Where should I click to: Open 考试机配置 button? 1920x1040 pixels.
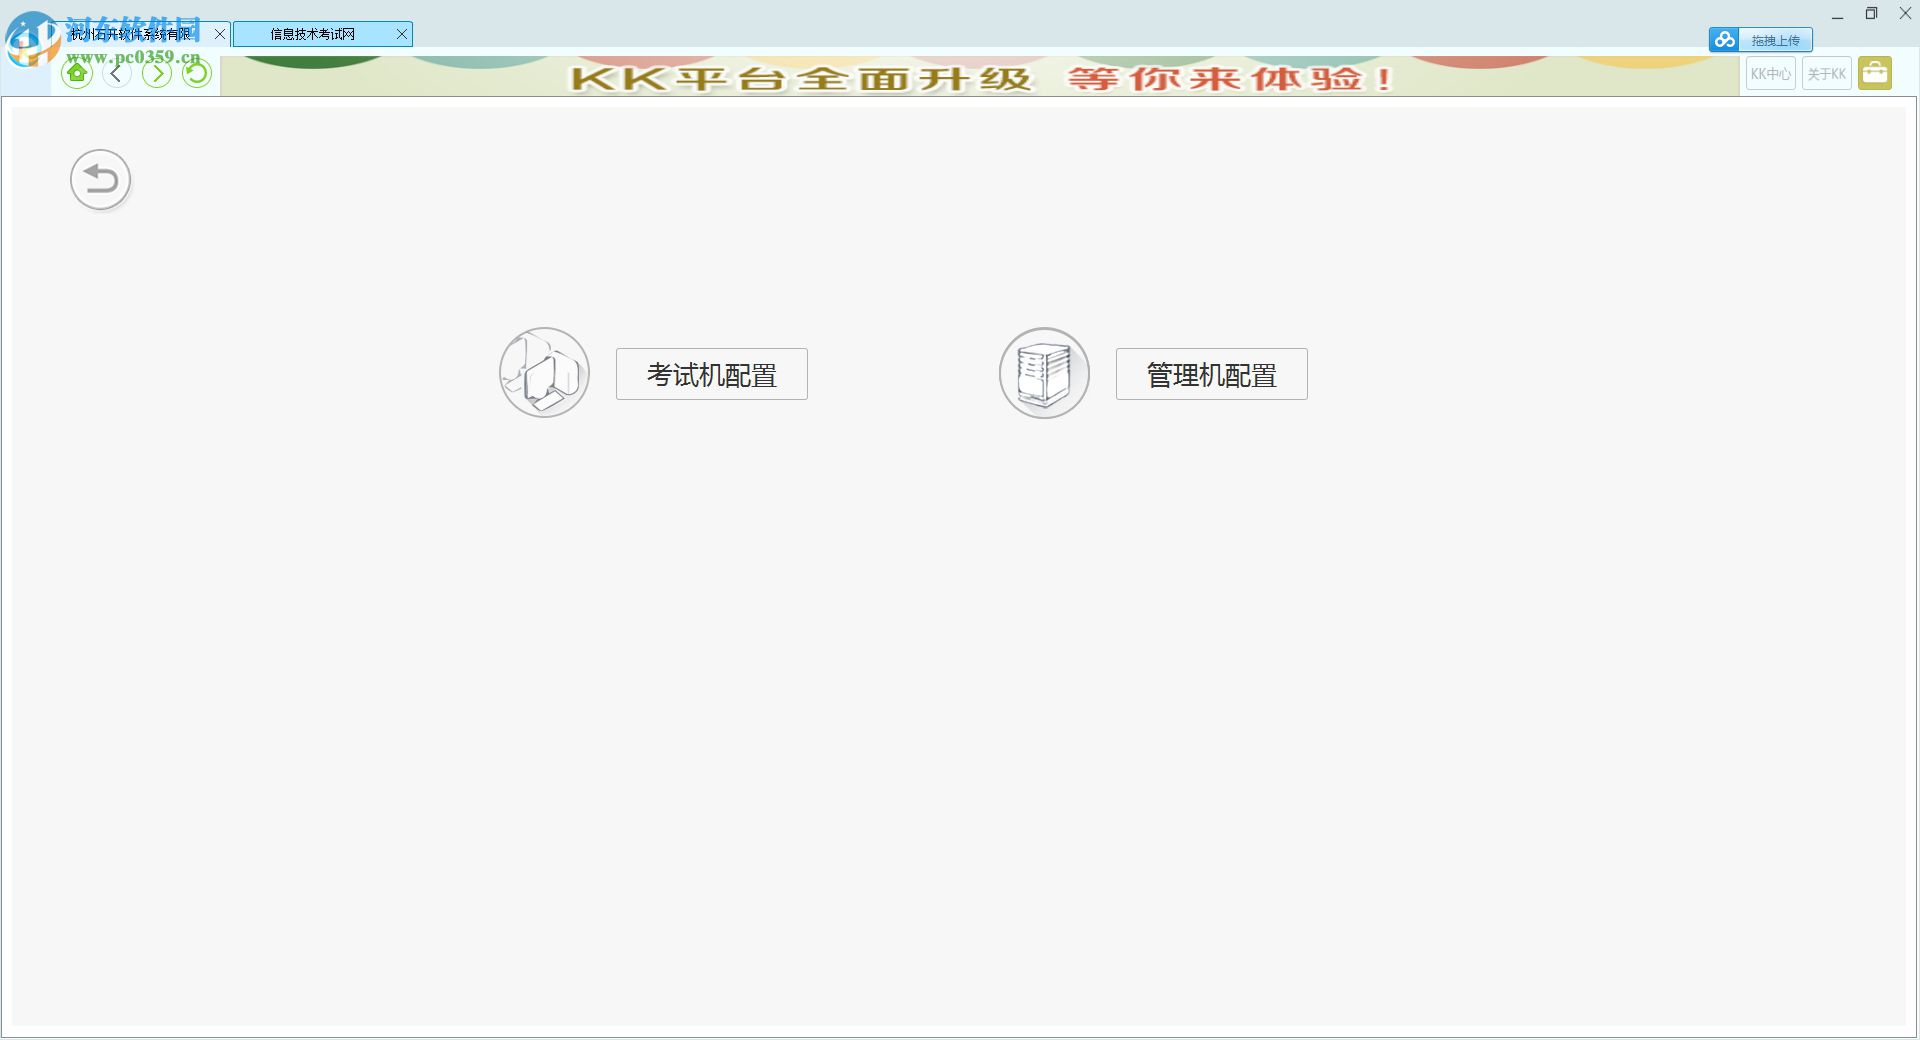tap(712, 374)
